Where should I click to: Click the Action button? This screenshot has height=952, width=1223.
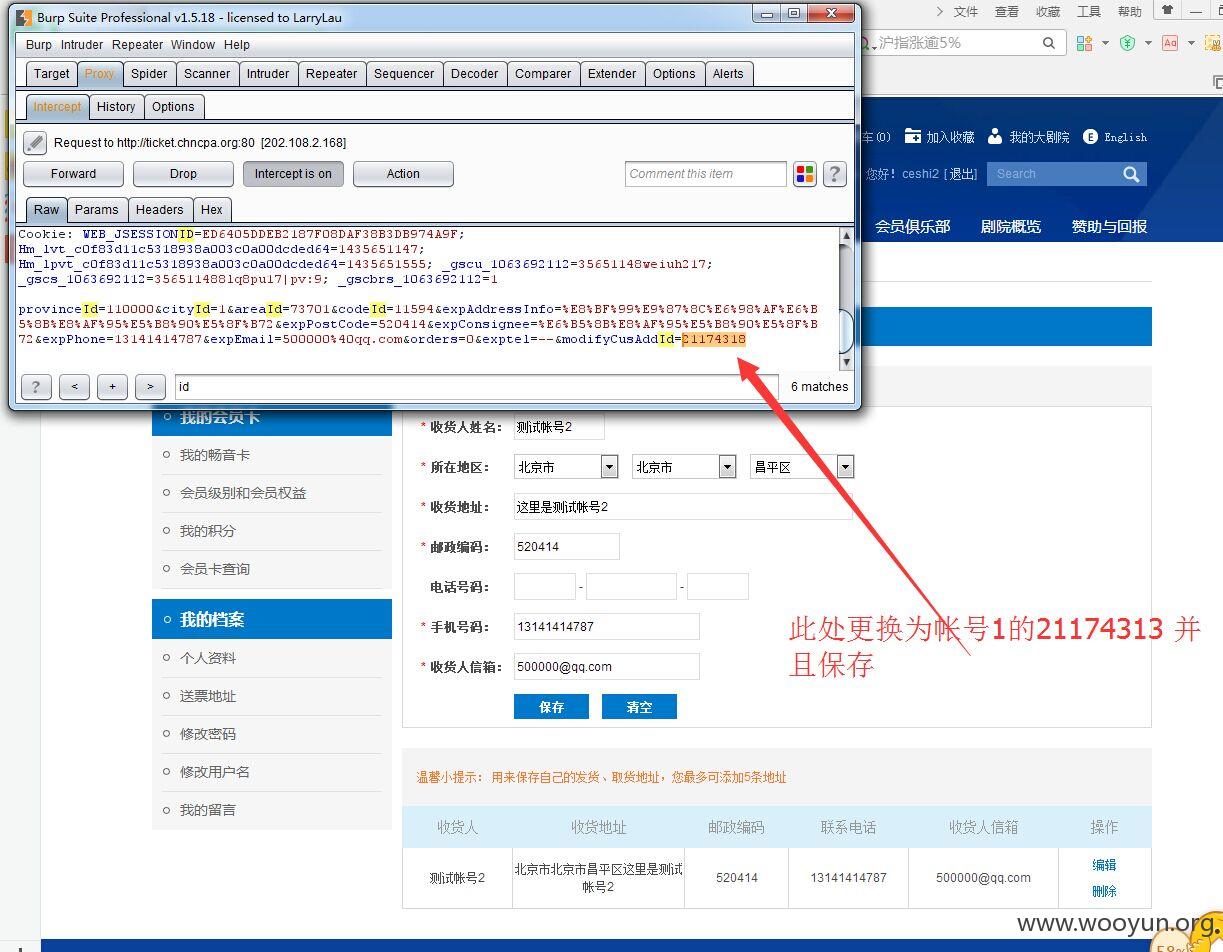tap(403, 174)
